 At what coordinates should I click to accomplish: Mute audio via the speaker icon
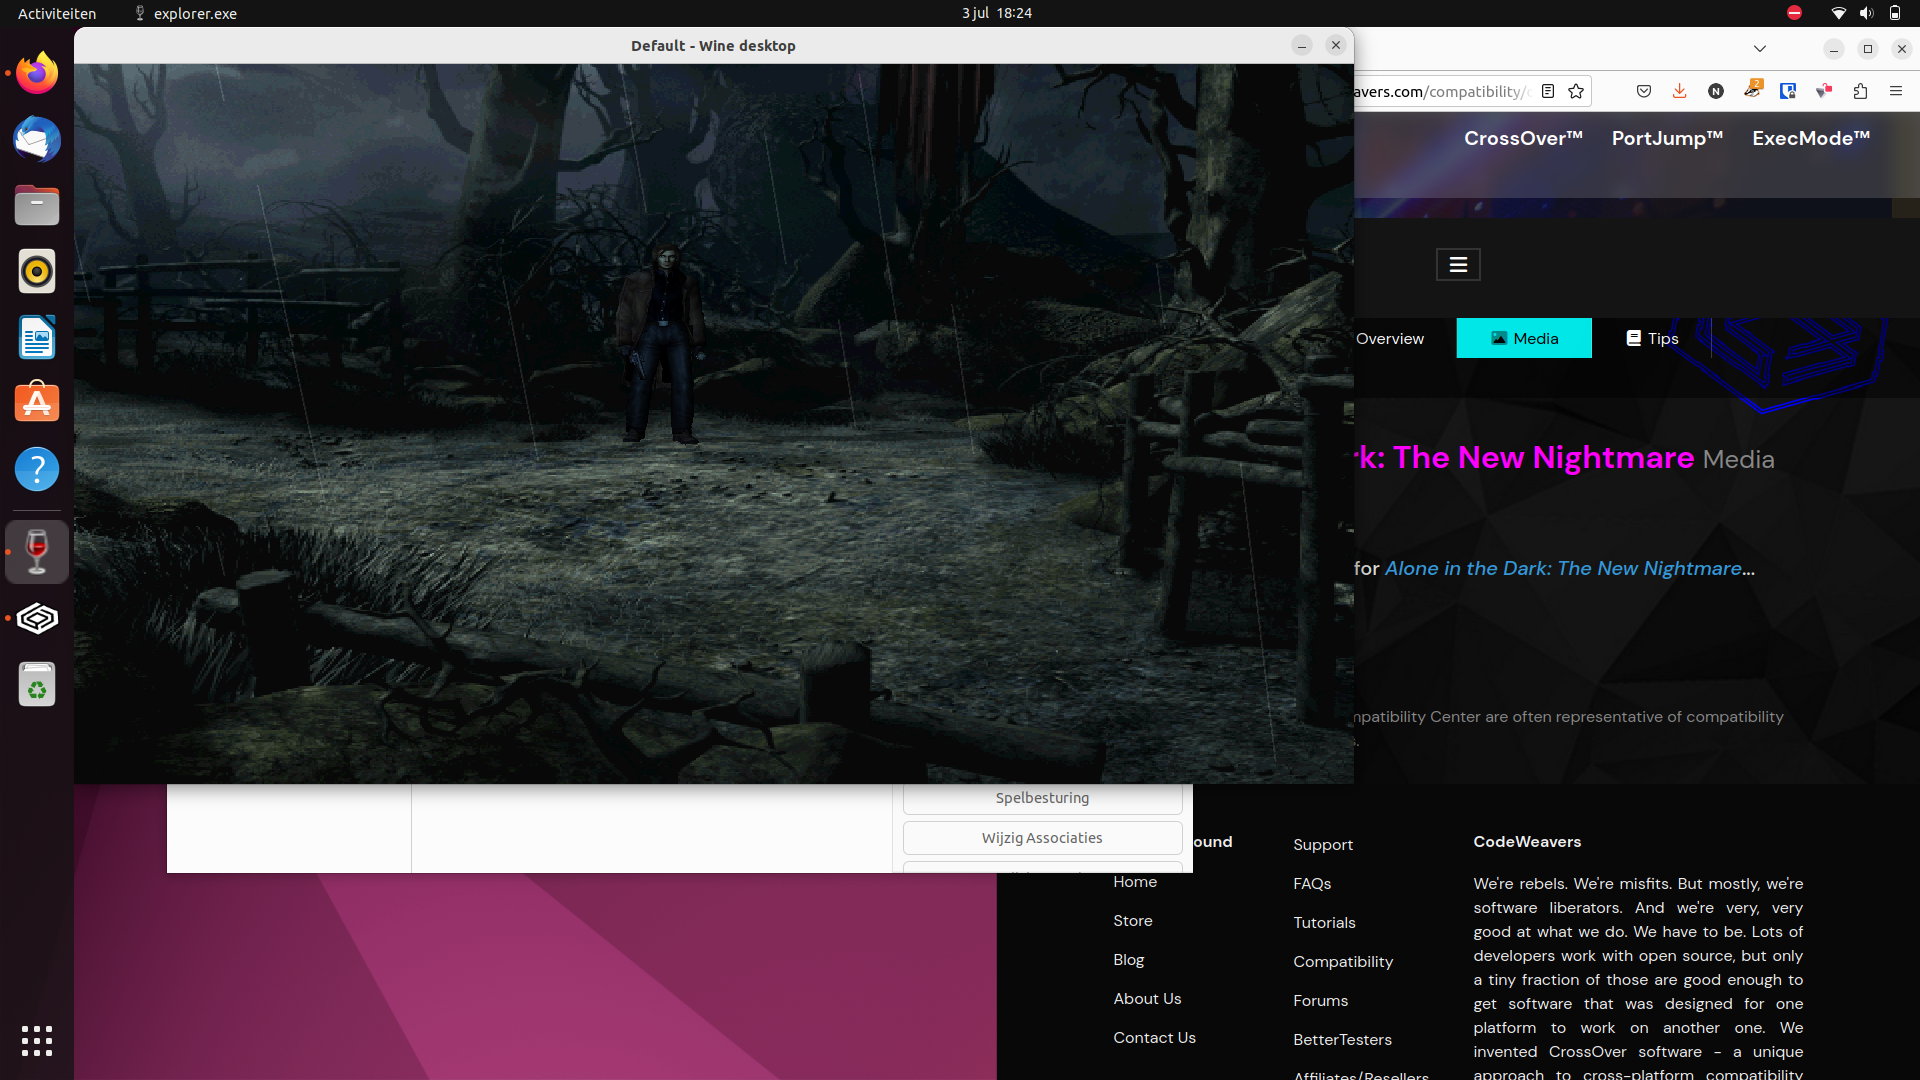coord(1867,13)
